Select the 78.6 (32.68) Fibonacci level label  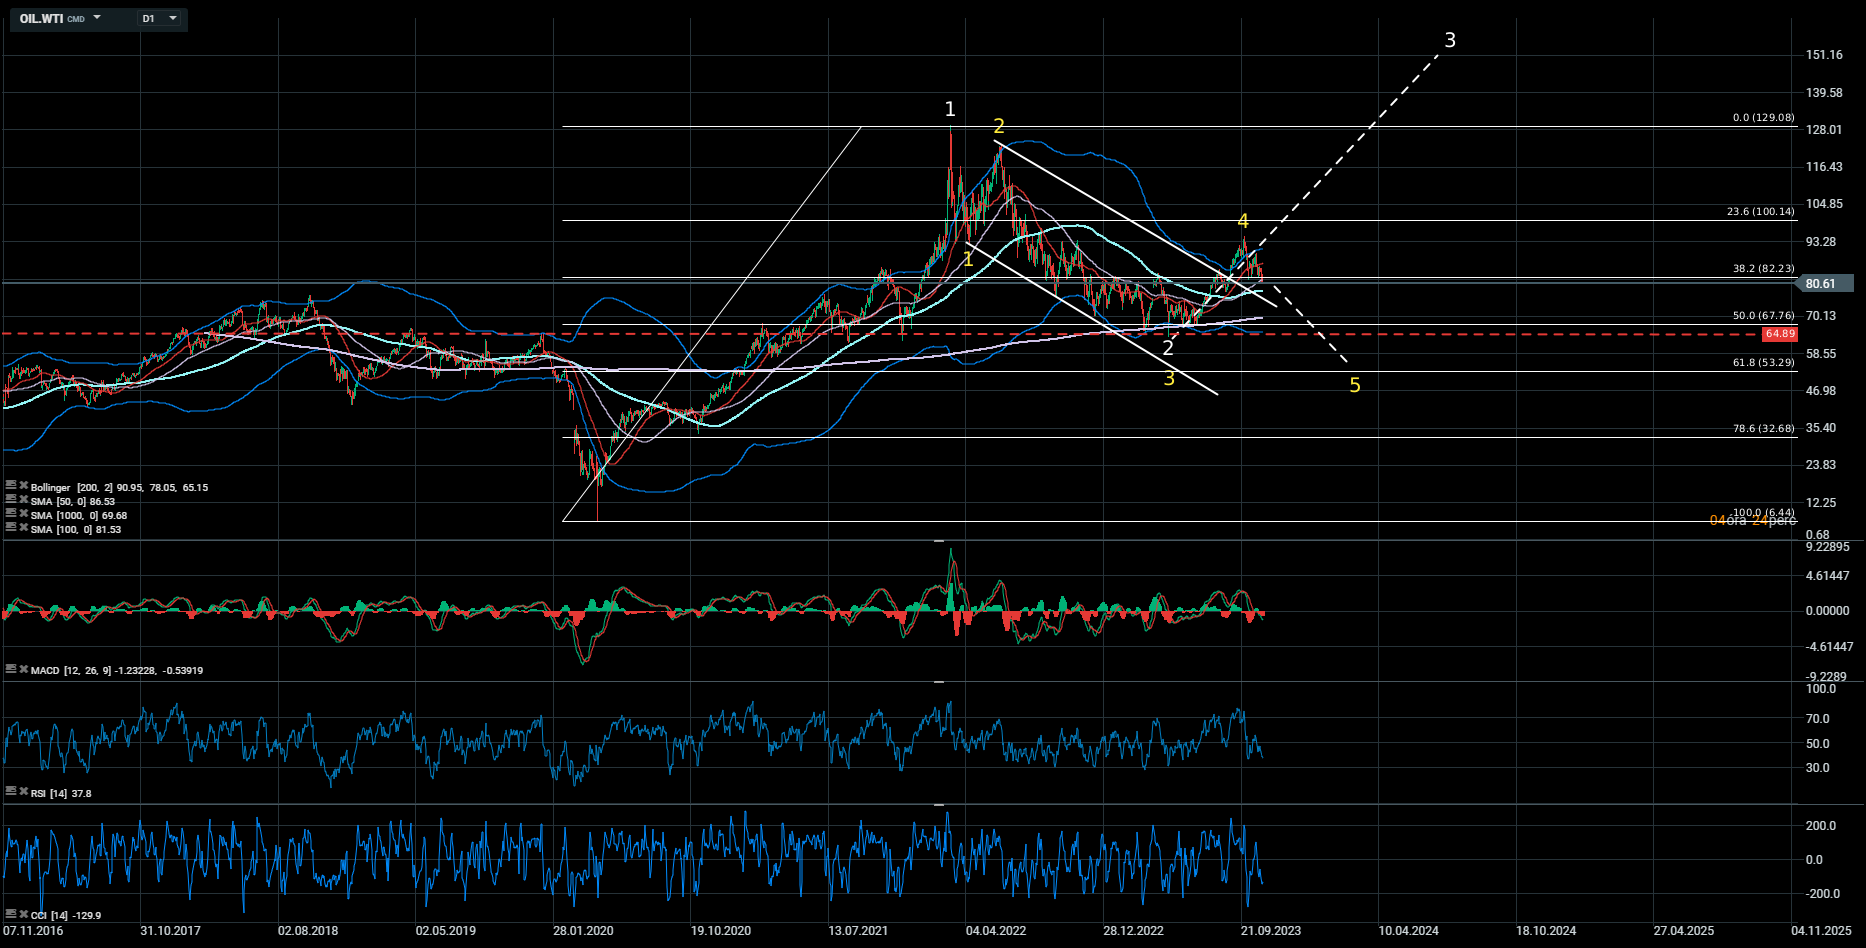pos(1764,429)
